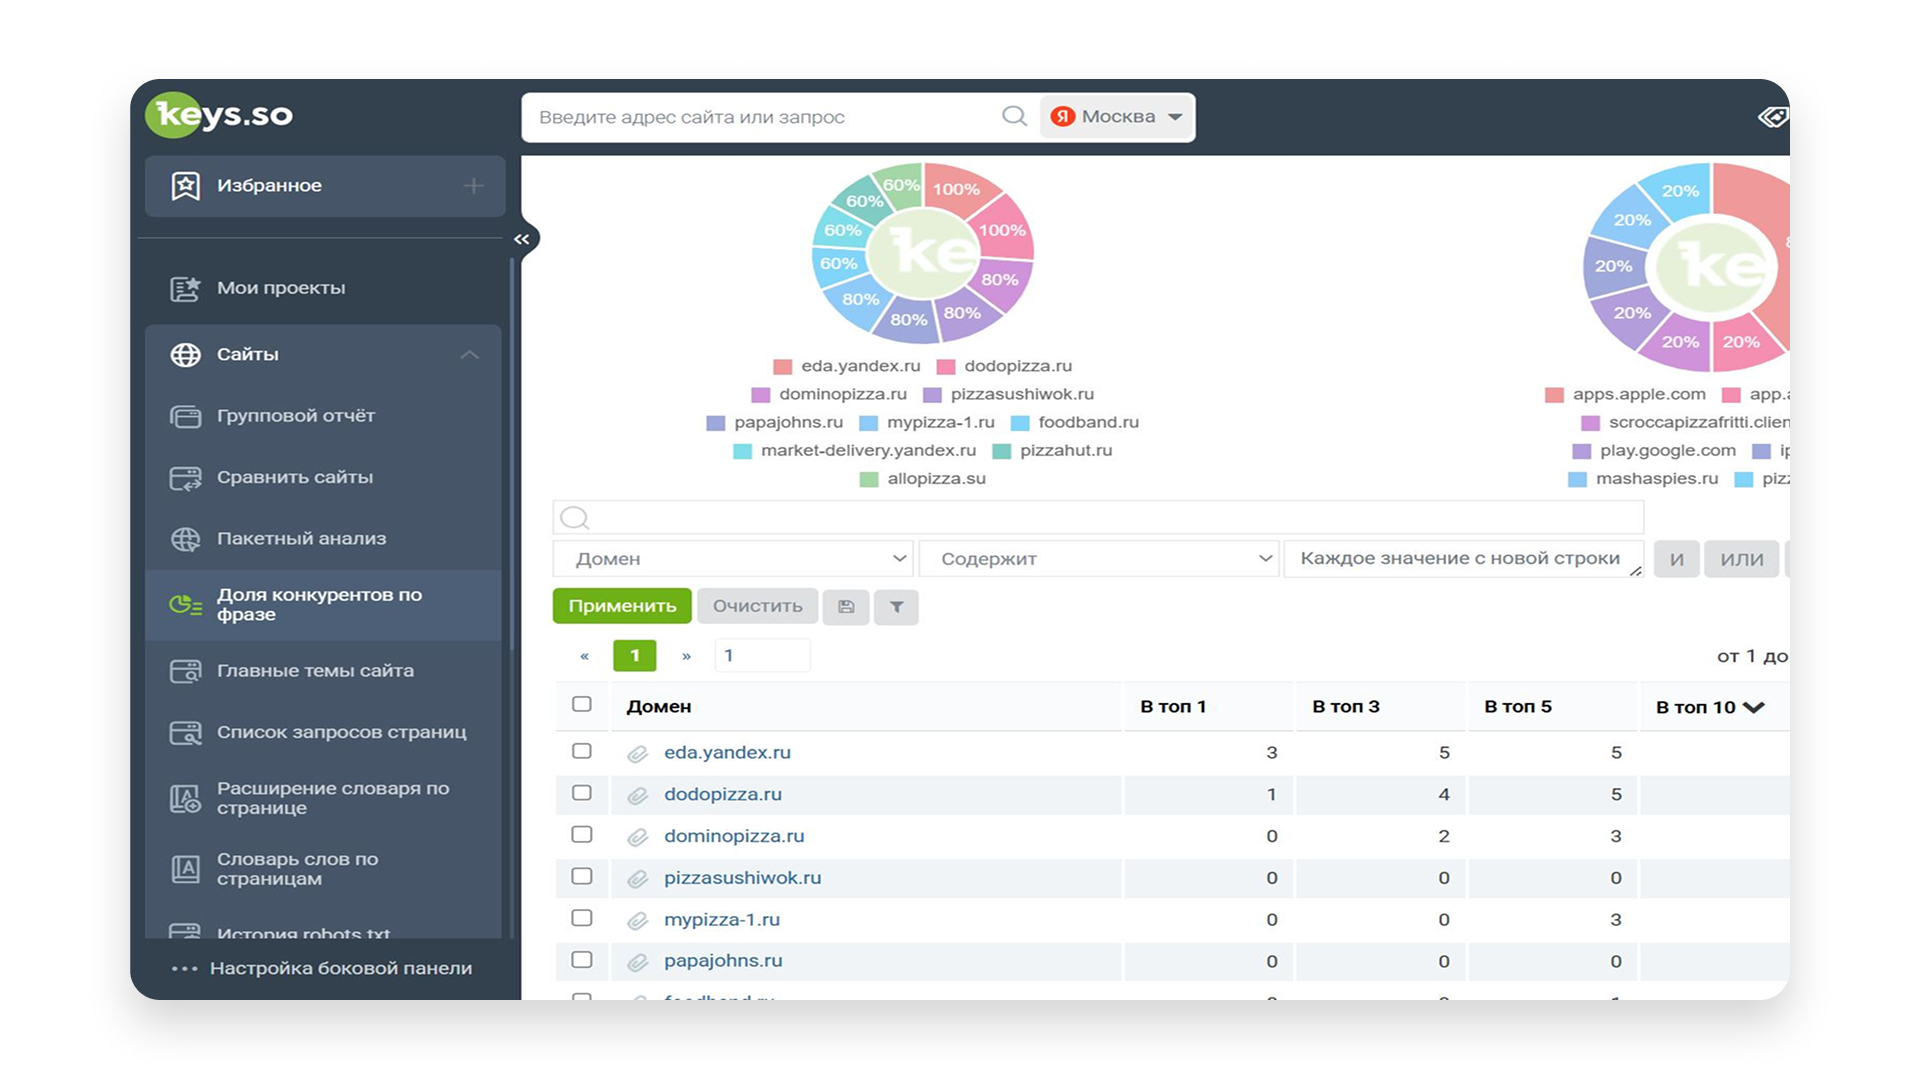Click the allopizza.su legend color swatch

869,479
